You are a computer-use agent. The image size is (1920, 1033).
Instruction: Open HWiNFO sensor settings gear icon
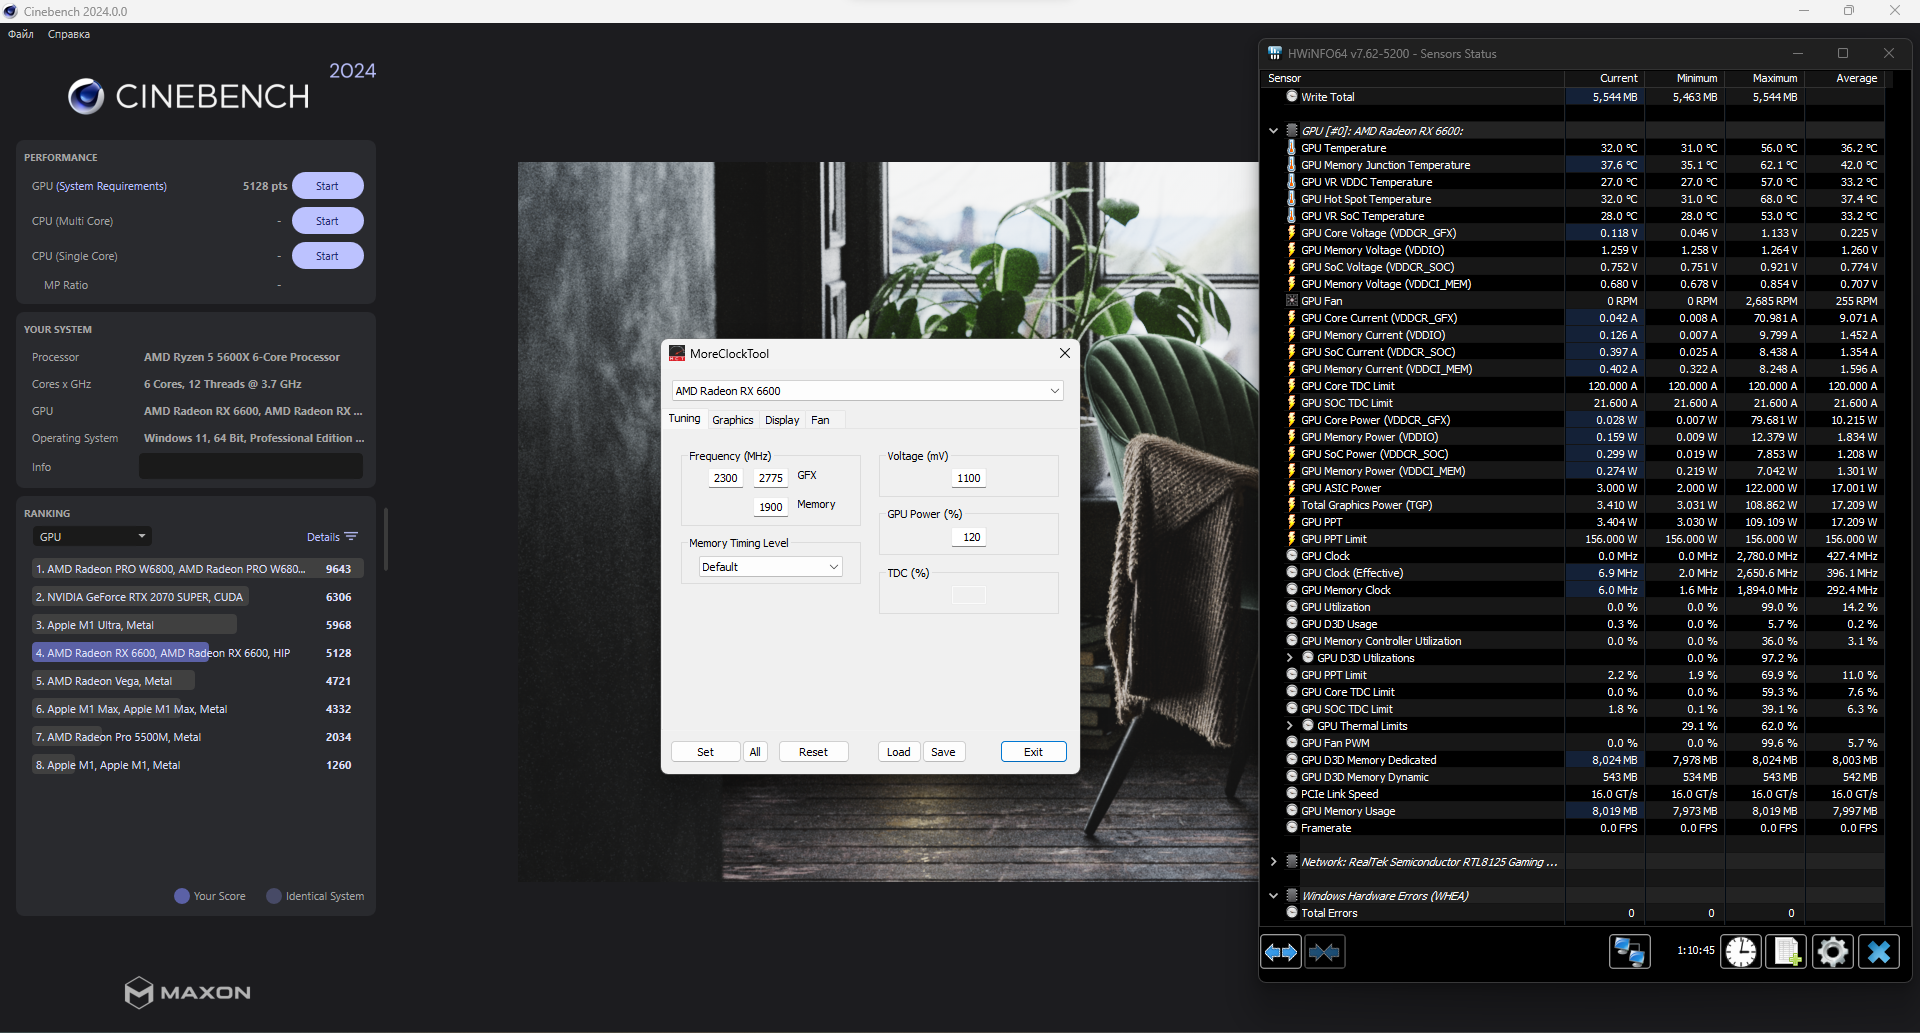click(x=1833, y=952)
